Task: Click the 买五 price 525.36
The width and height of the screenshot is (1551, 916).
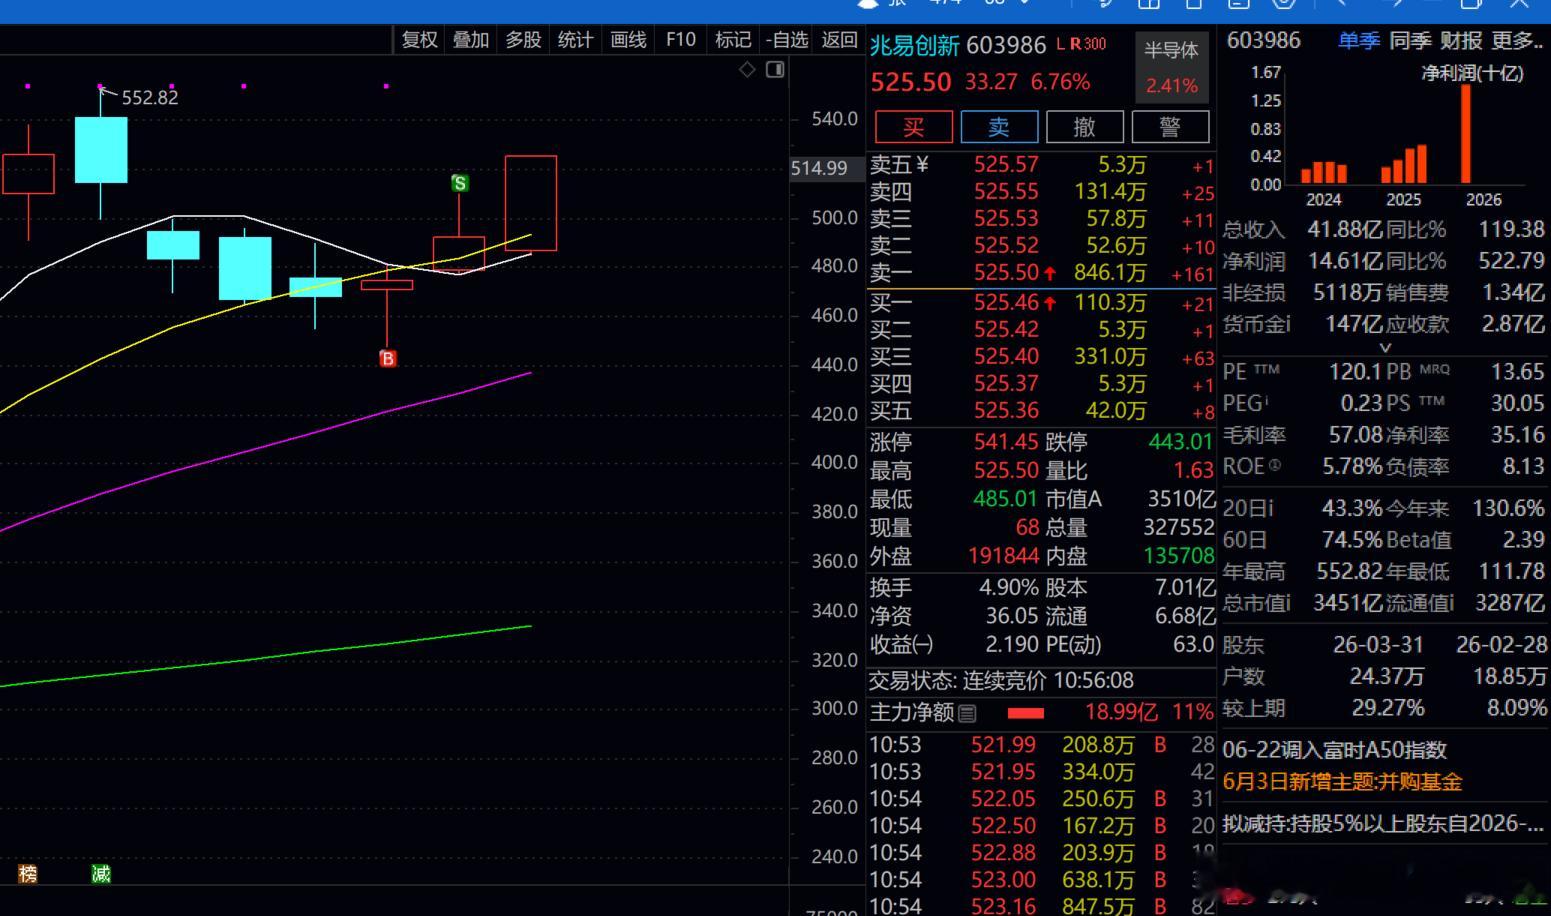Action: pyautogui.click(x=1006, y=410)
